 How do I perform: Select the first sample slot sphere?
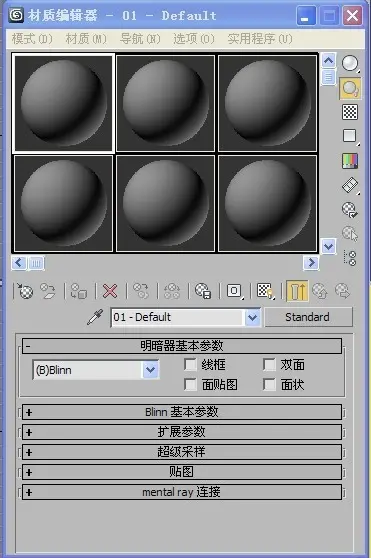(63, 103)
